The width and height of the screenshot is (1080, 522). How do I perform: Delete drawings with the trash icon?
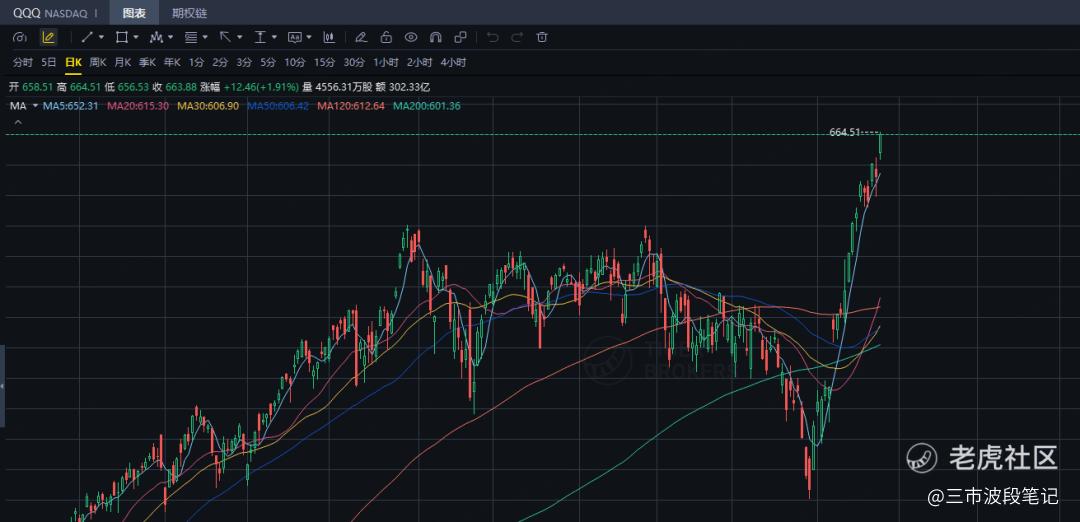tap(542, 37)
